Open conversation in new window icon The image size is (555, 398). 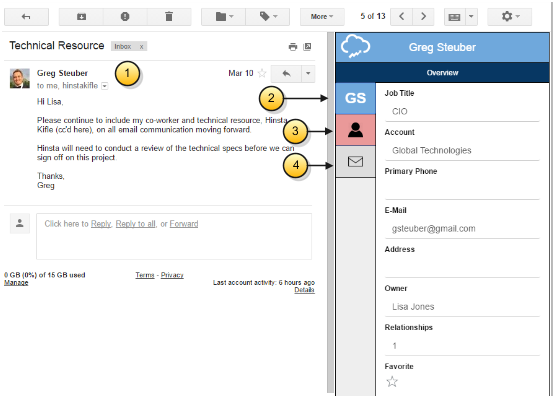pyautogui.click(x=308, y=46)
